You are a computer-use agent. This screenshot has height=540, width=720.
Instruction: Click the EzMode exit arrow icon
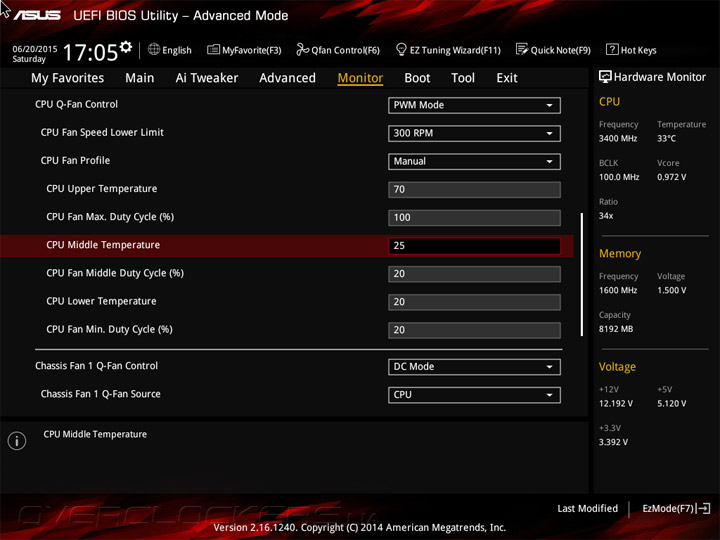[703, 508]
